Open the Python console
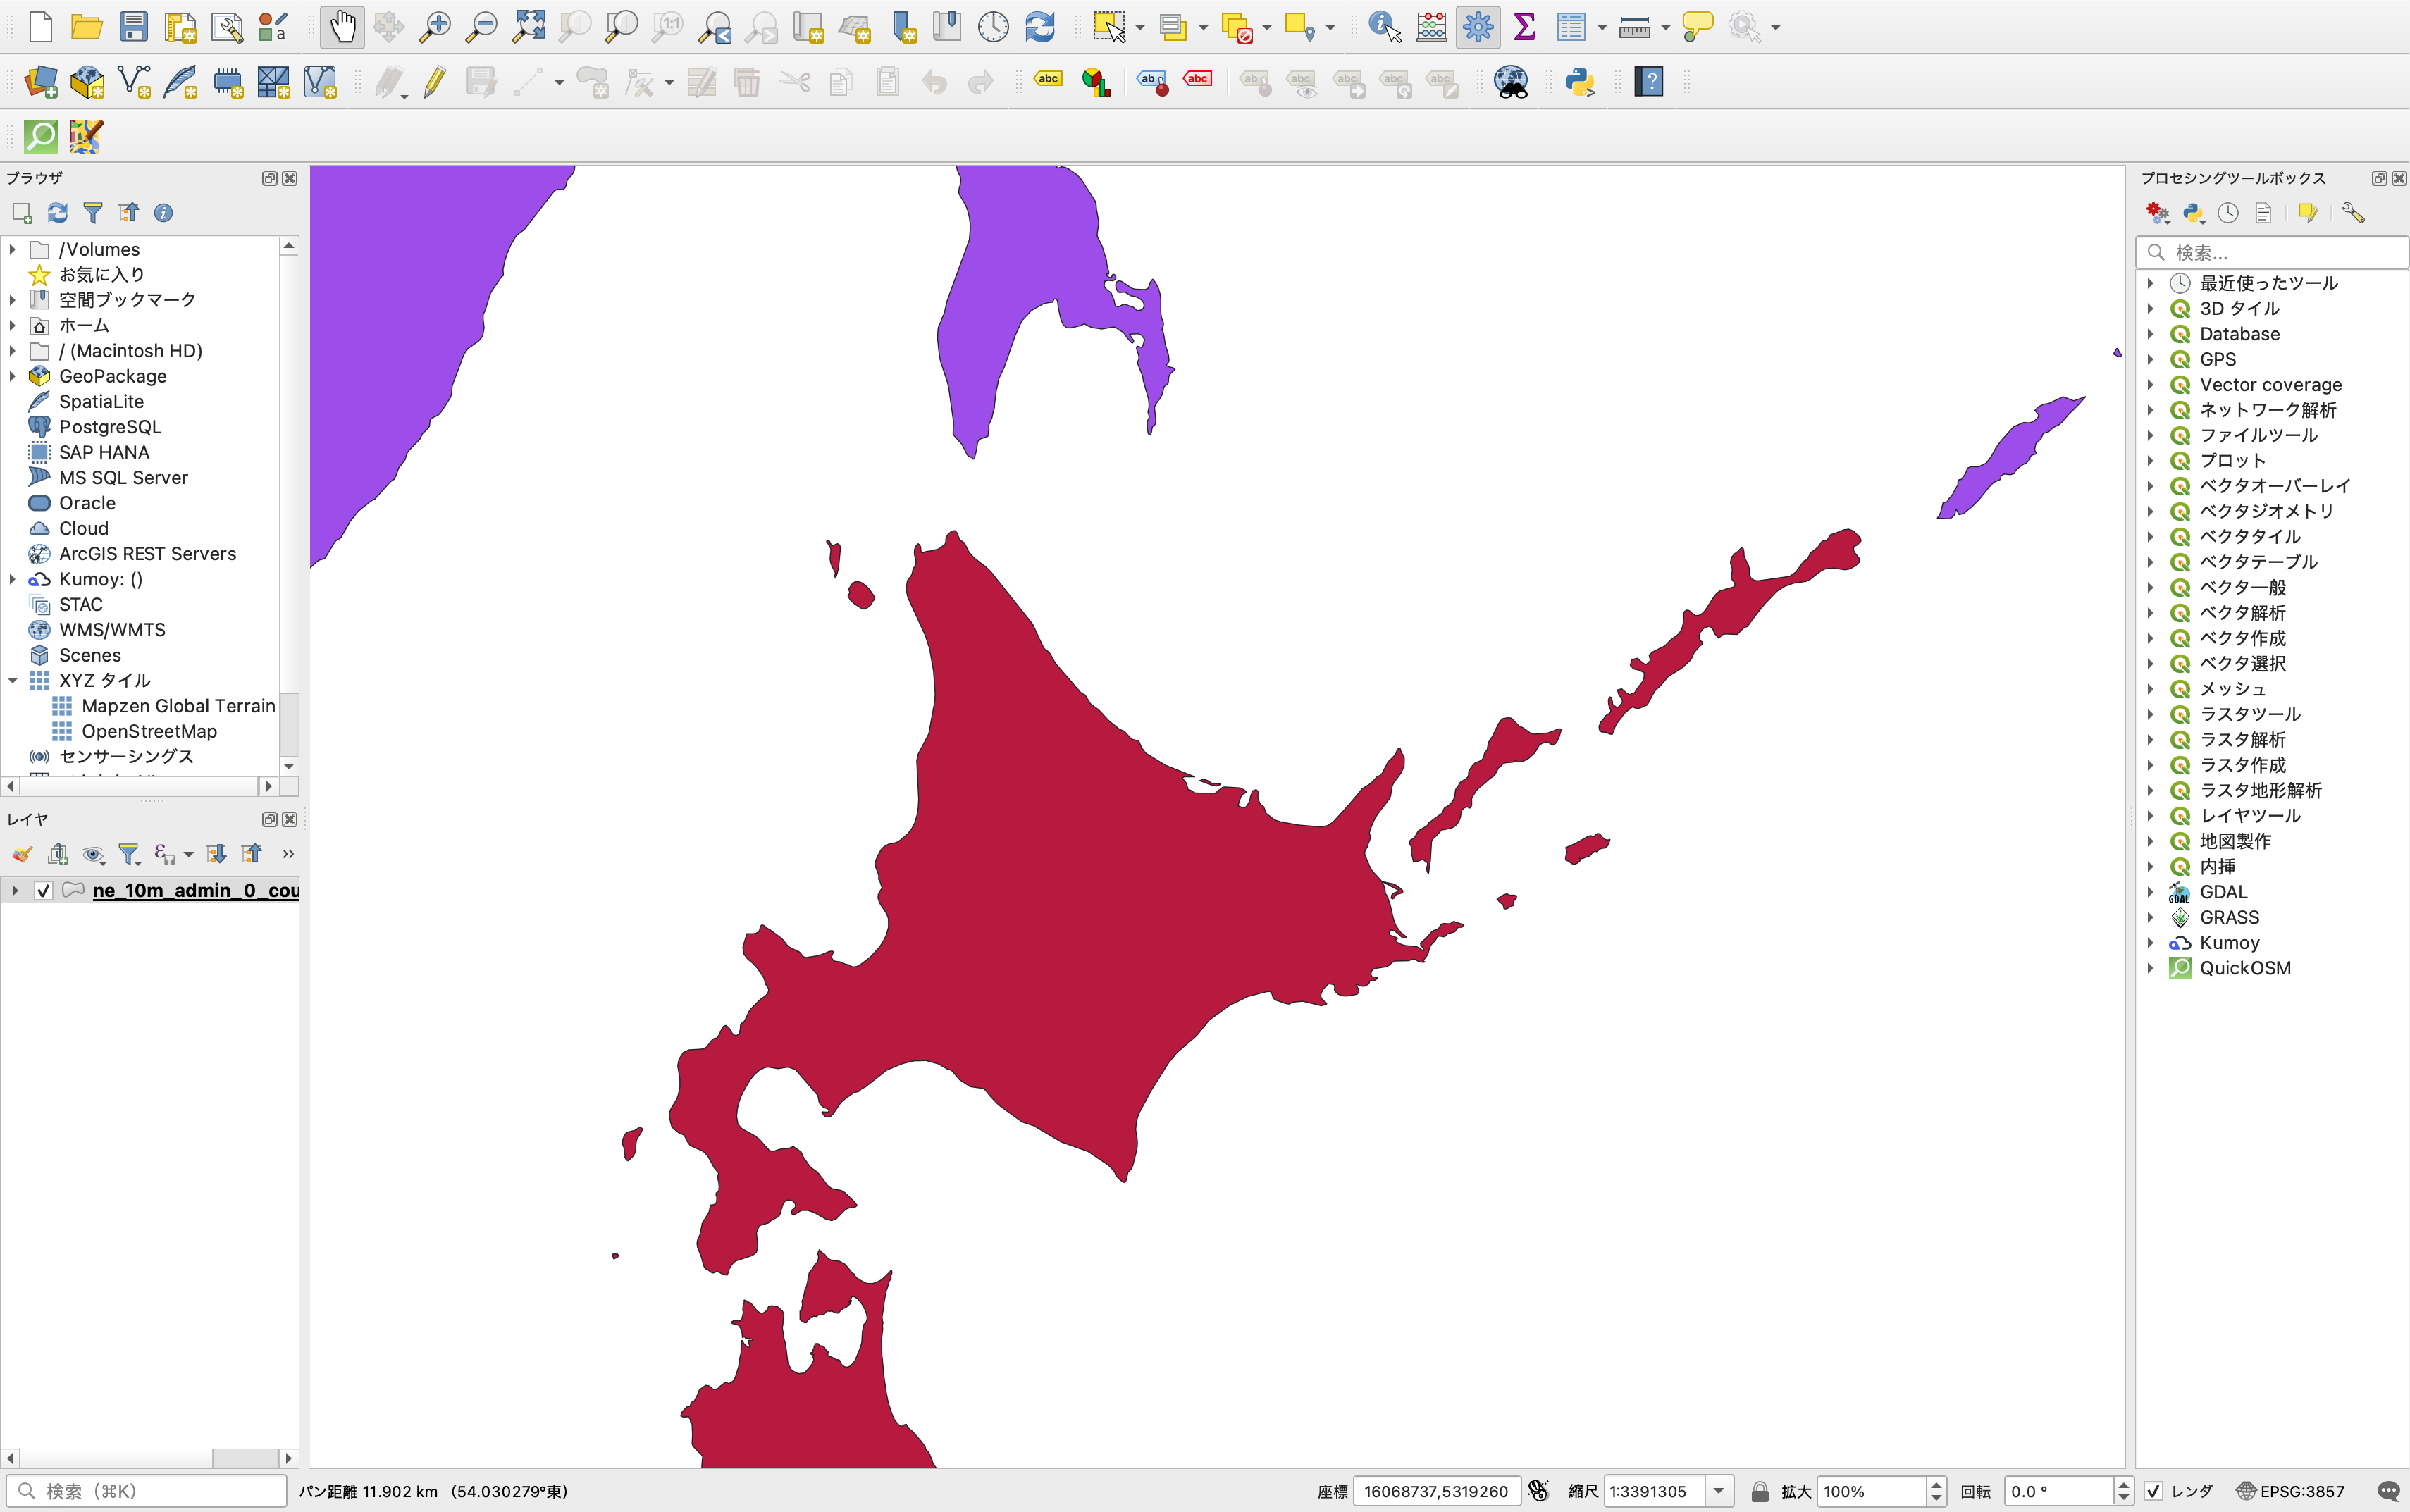Image resolution: width=2410 pixels, height=1512 pixels. tap(1580, 82)
